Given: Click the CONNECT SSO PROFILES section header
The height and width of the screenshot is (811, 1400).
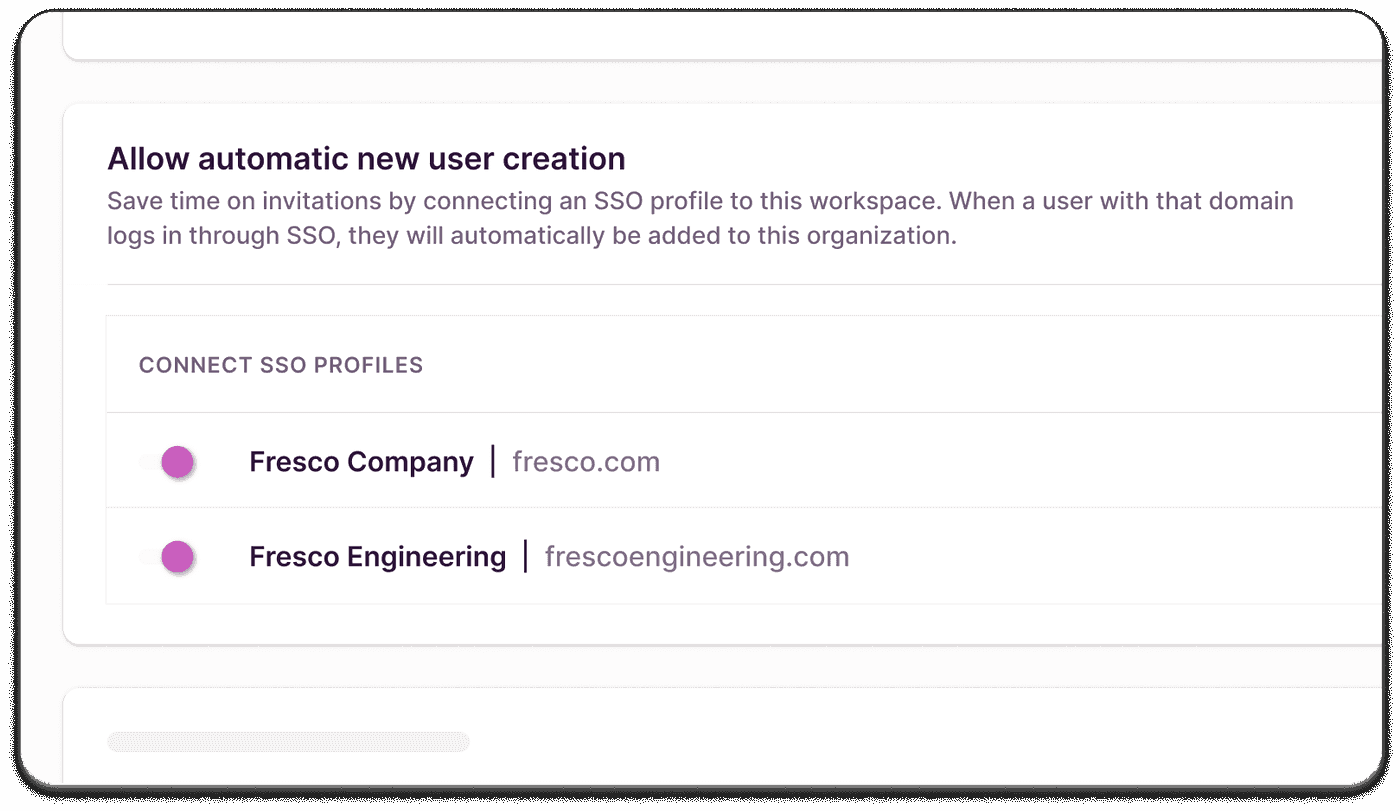Looking at the screenshot, I should coord(280,365).
